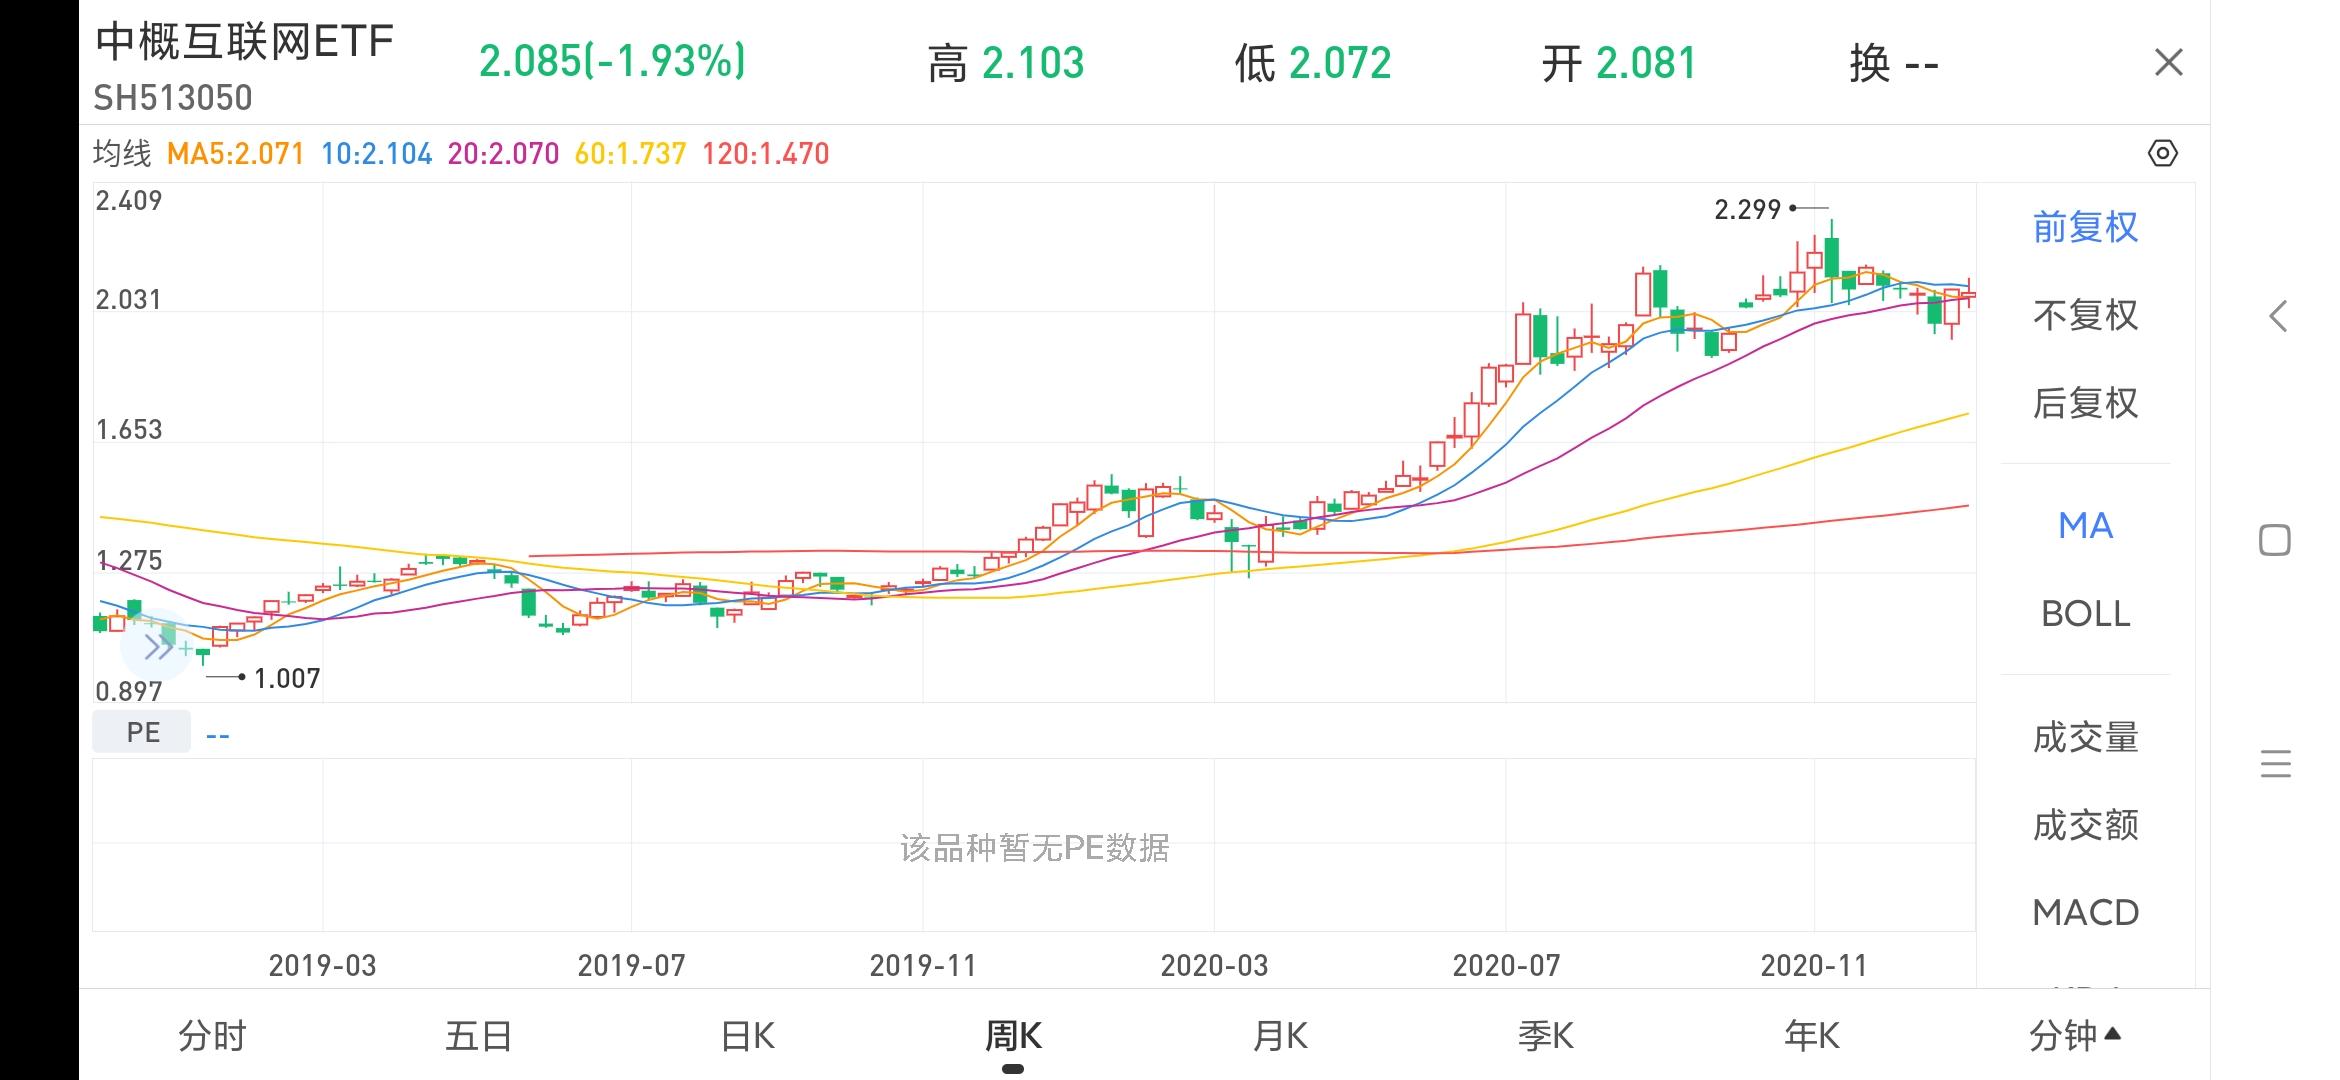The image size is (2340, 1080).
Task: Tap the 换 turnover rate field
Action: pyautogui.click(x=1894, y=63)
